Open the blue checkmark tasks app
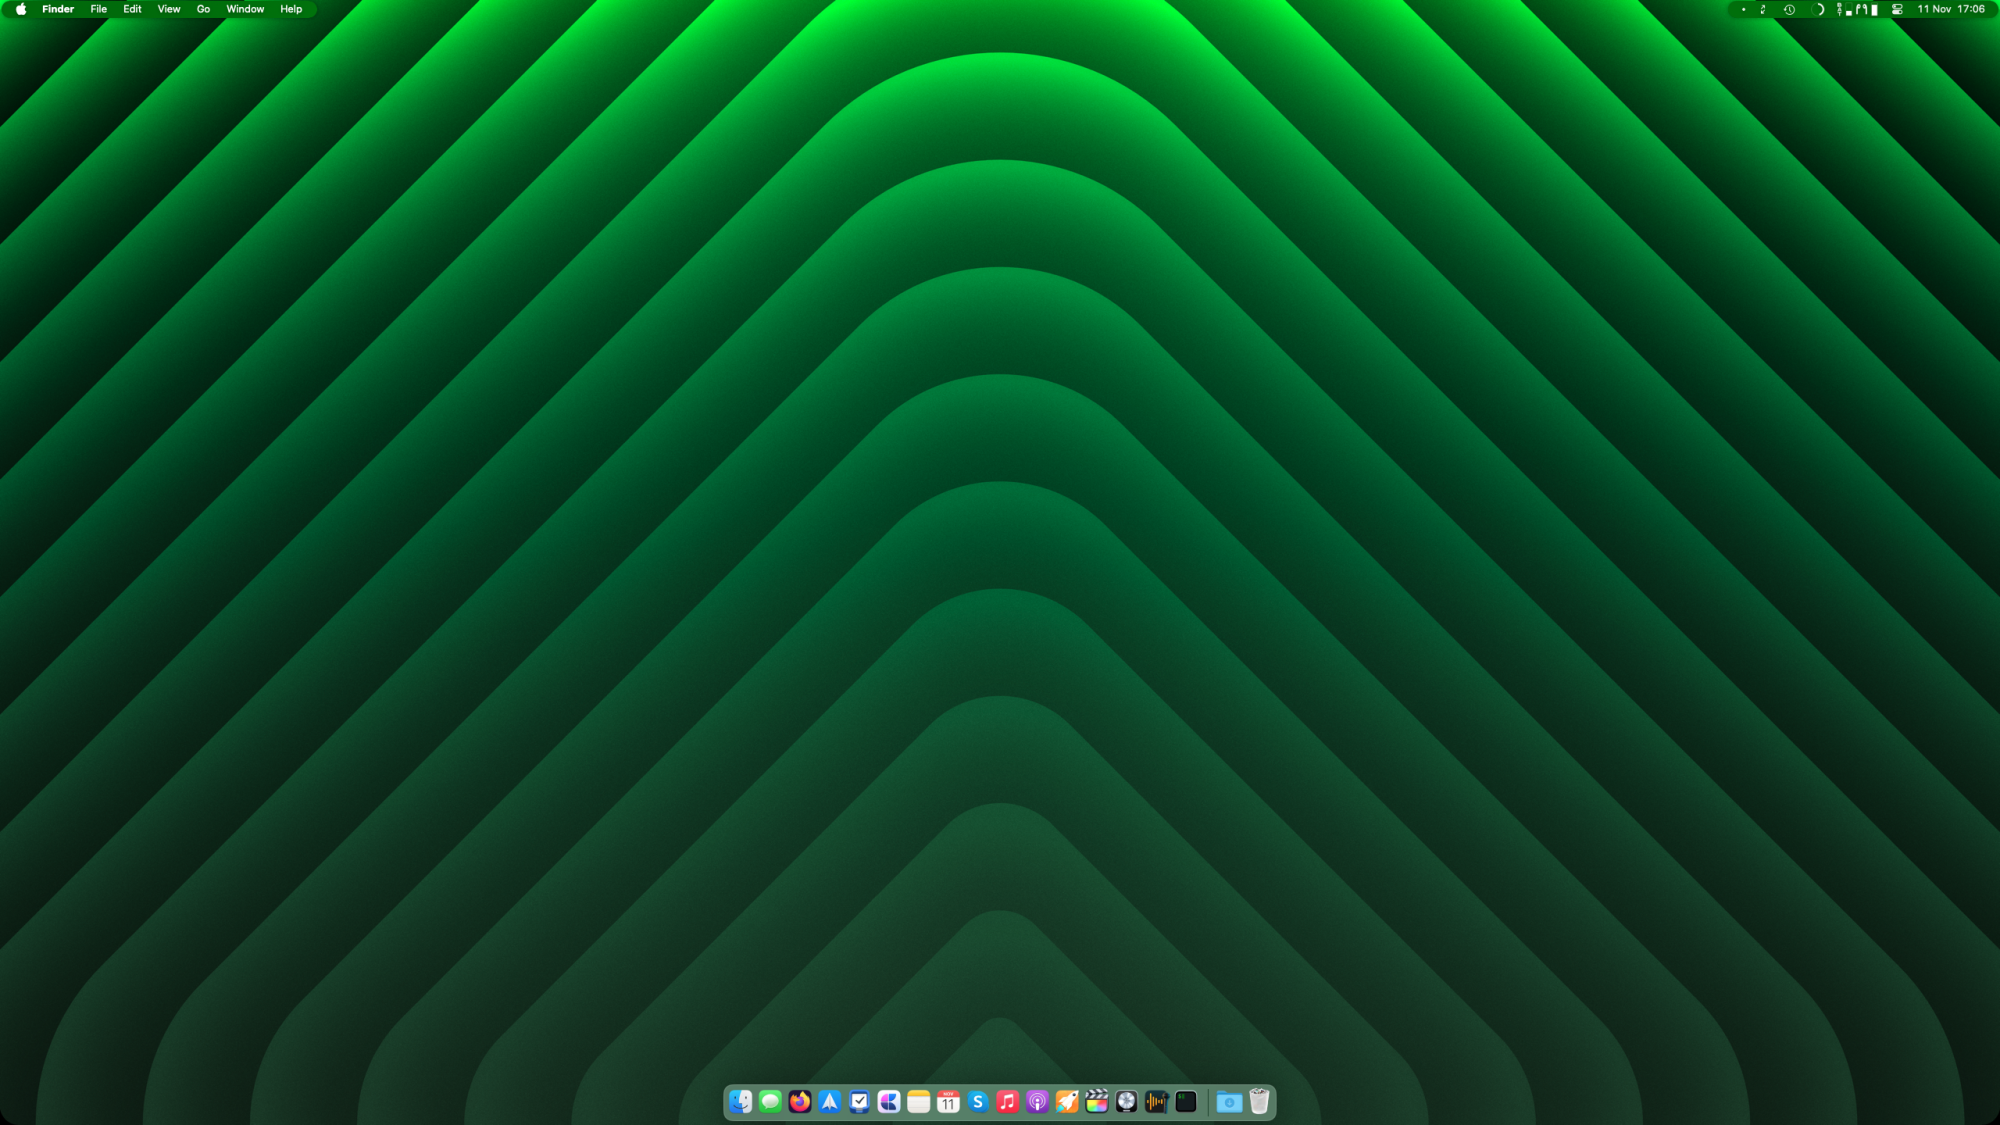 point(859,1101)
